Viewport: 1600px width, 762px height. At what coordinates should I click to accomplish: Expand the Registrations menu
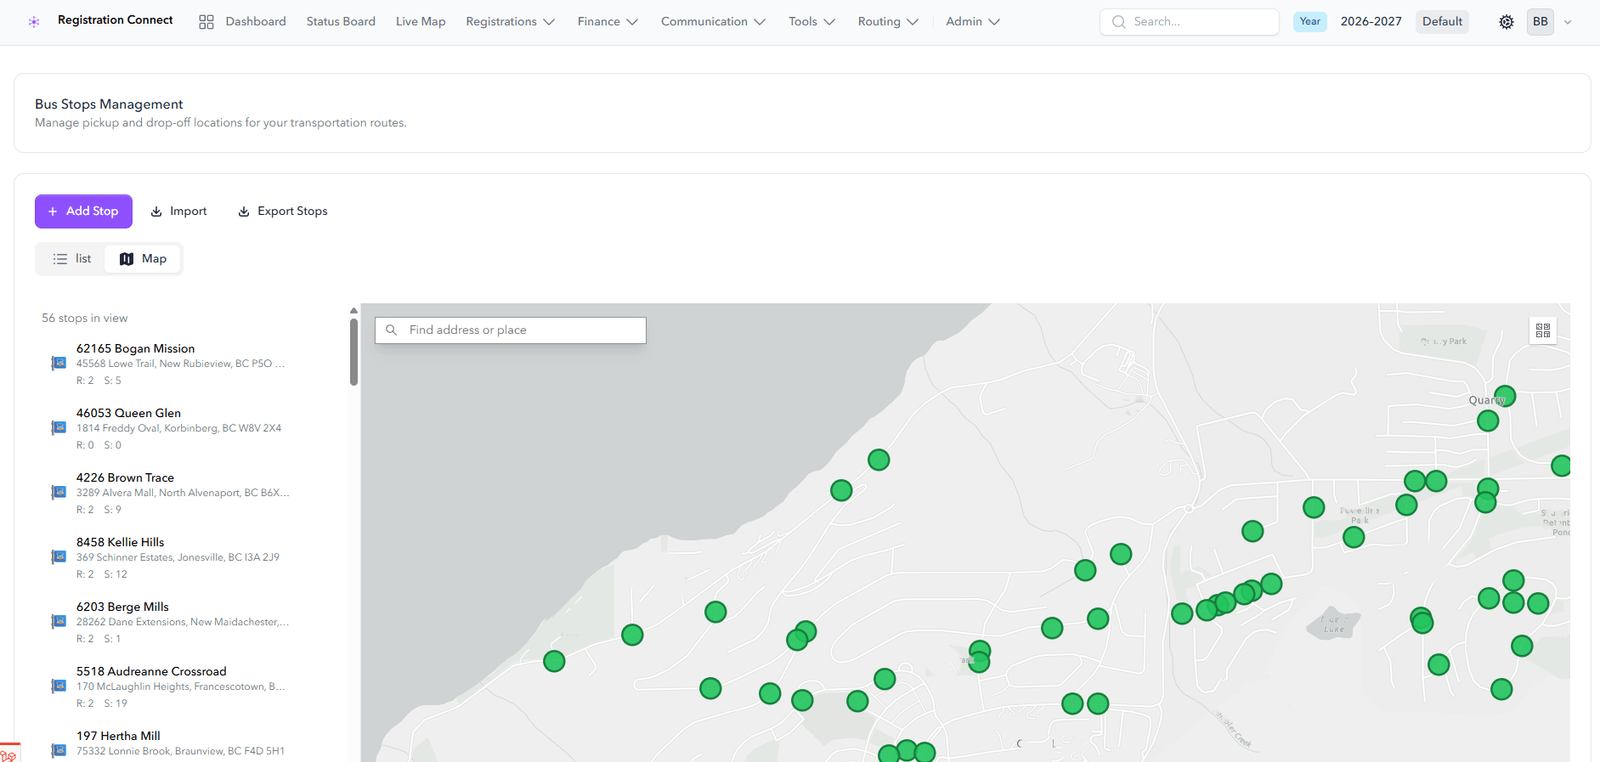pos(510,22)
